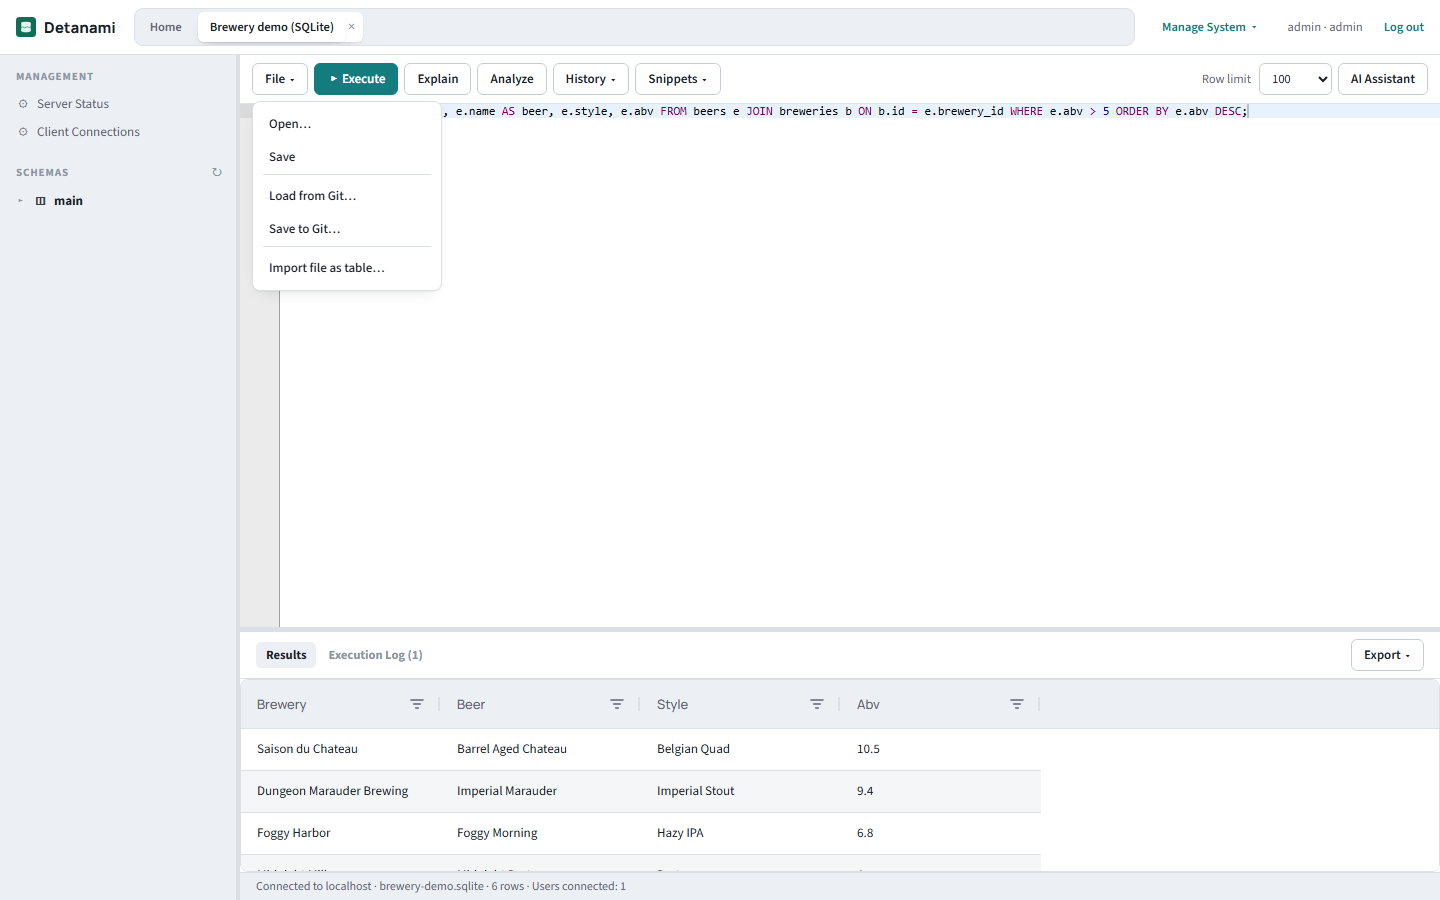Open Client Connections gear icon
Viewport: 1440px width, 900px height.
point(23,132)
